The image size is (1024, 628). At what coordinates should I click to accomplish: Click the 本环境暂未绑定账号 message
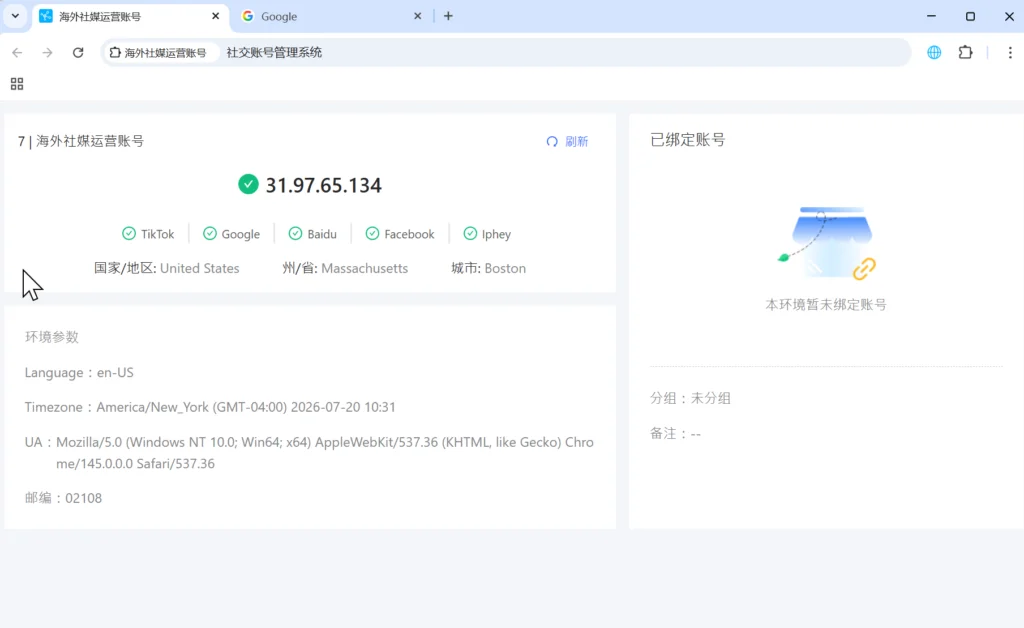(826, 305)
